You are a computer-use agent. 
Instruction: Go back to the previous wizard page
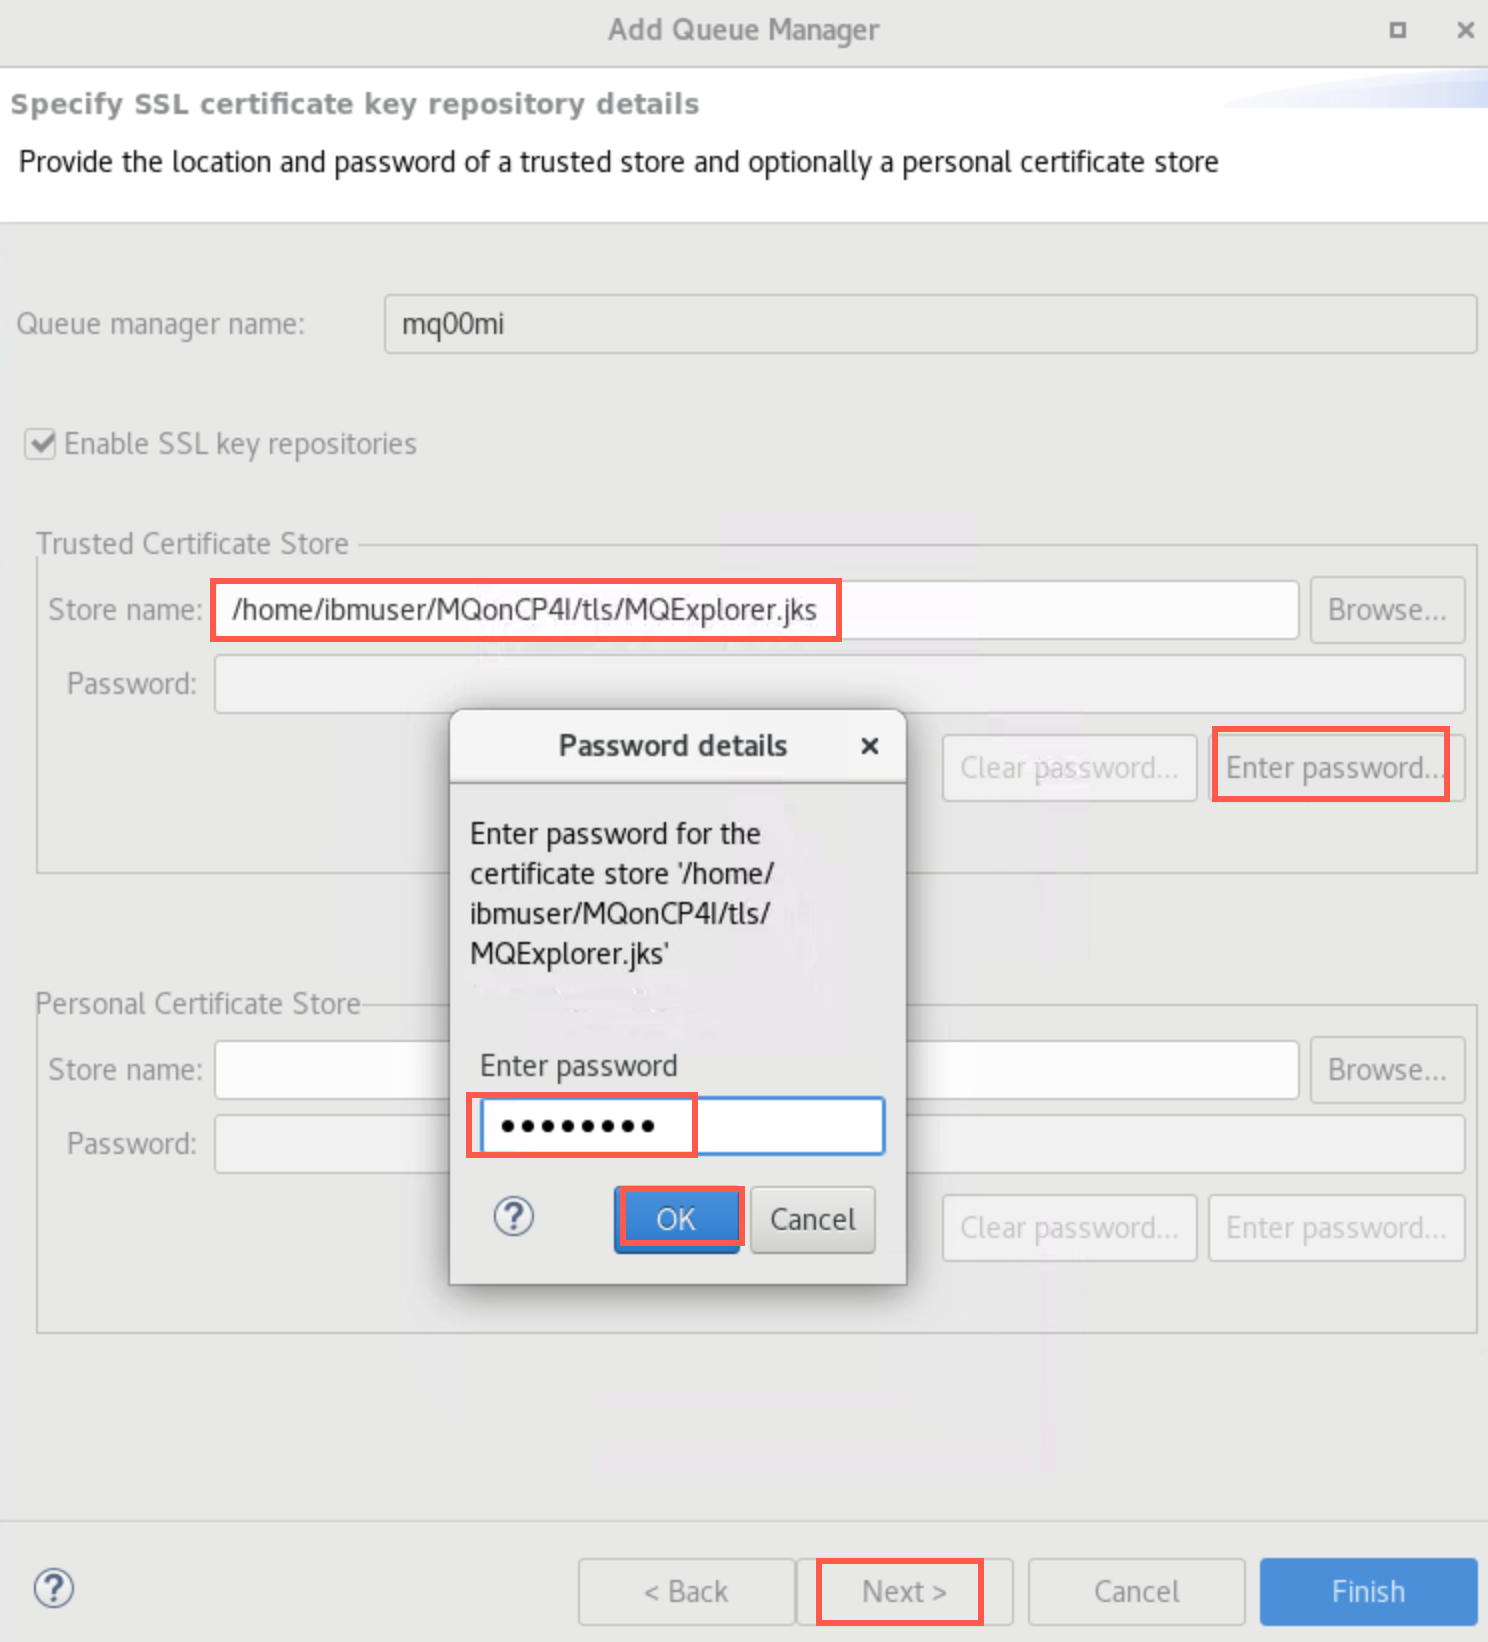686,1591
